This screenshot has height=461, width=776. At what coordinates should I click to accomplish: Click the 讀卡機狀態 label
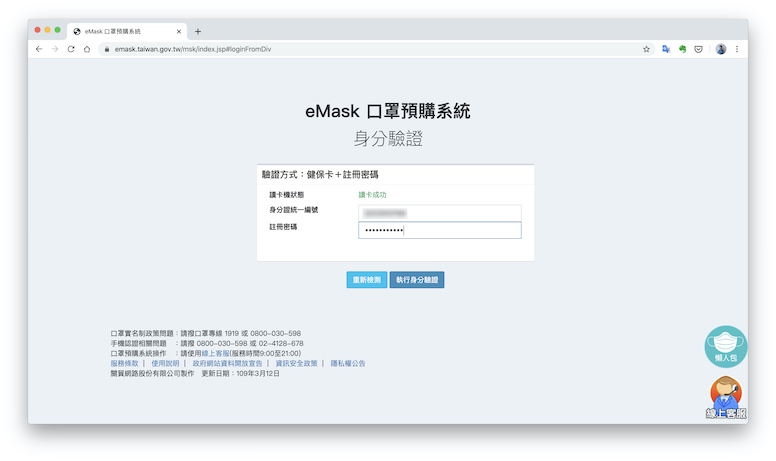point(287,195)
